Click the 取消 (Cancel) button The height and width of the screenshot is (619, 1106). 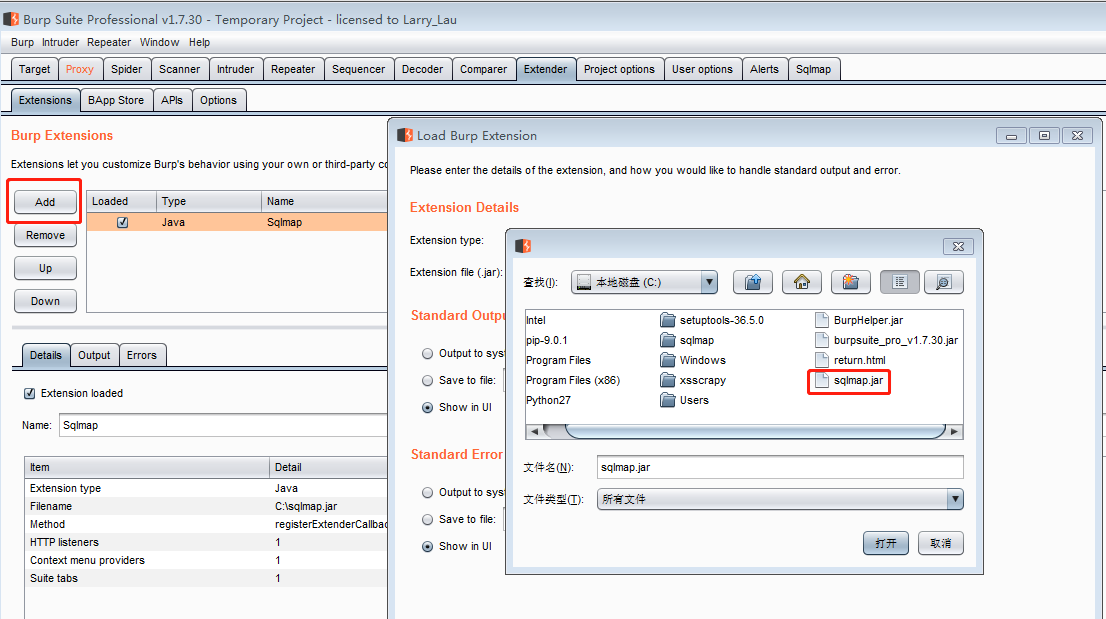940,544
